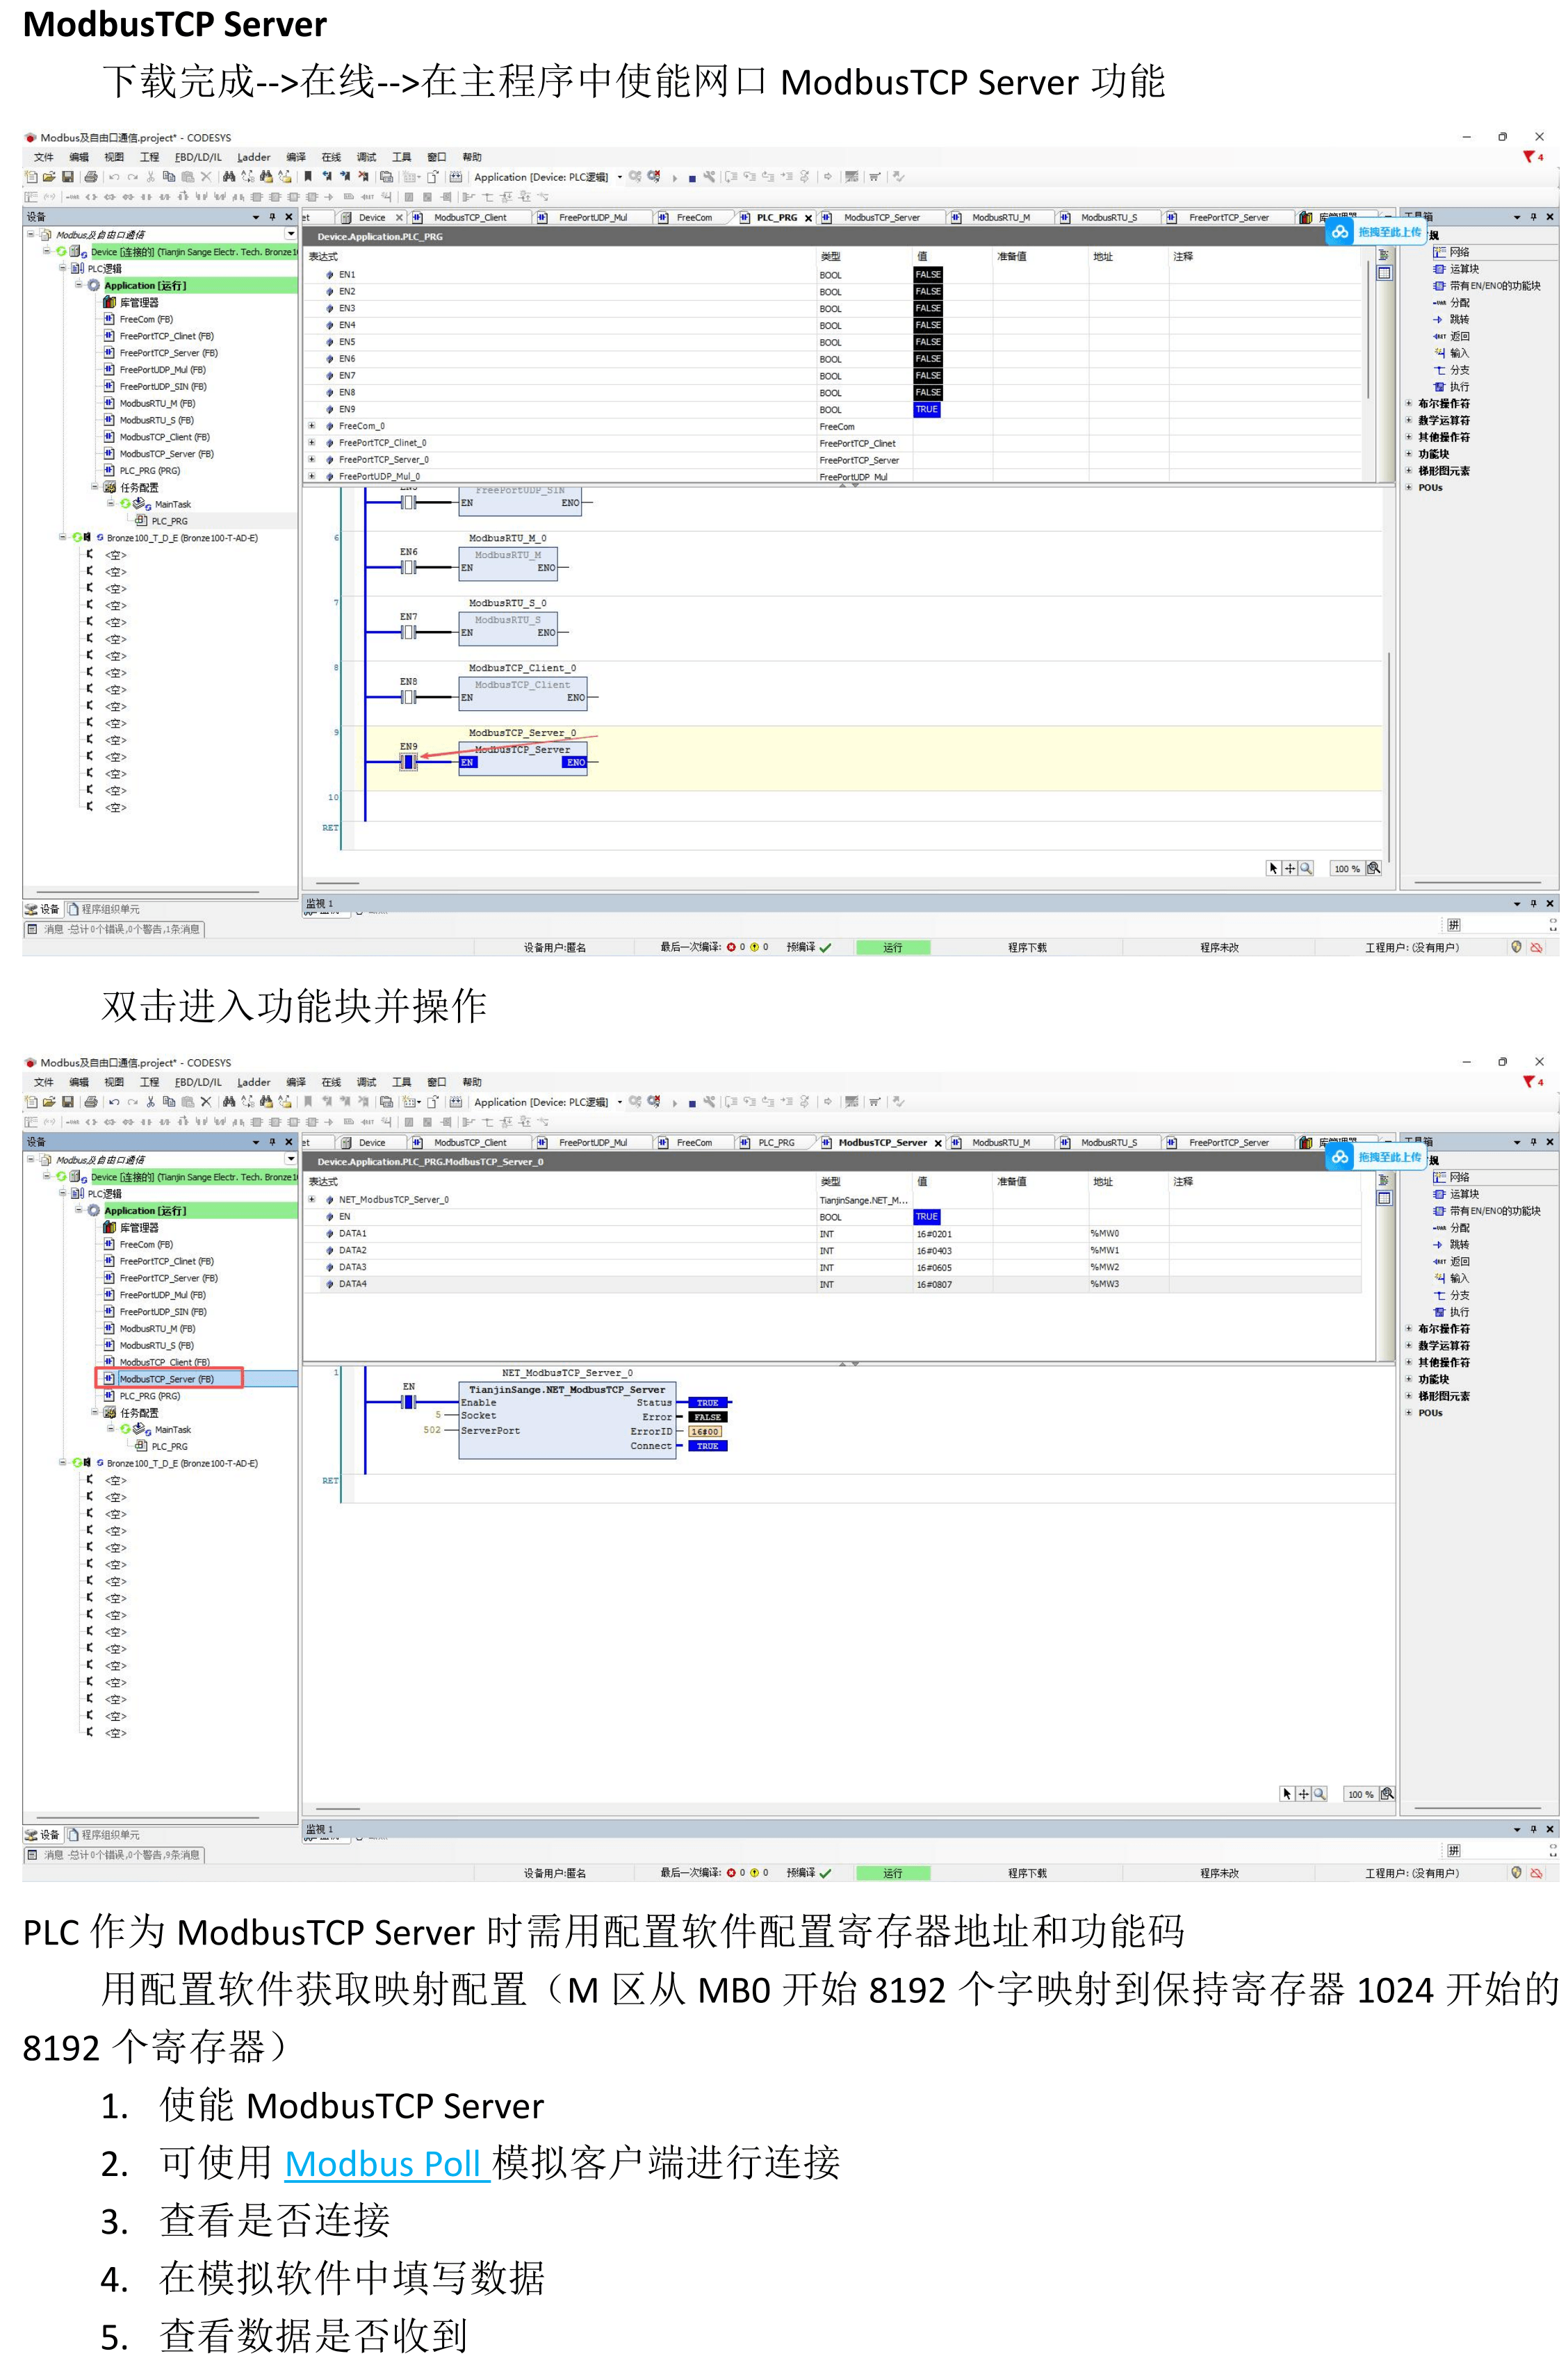Click the toggle bookmark icon in the PLC_PRG window
The height and width of the screenshot is (2356, 1568).
(309, 177)
